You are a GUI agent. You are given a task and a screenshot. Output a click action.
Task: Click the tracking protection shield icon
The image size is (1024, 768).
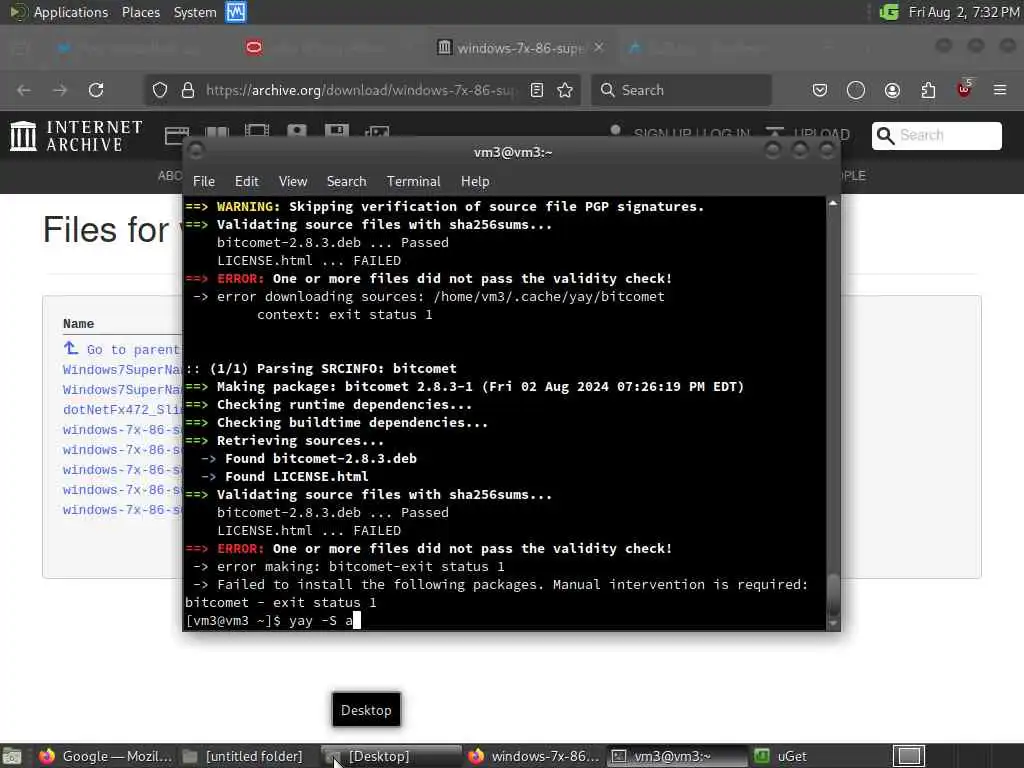(160, 90)
